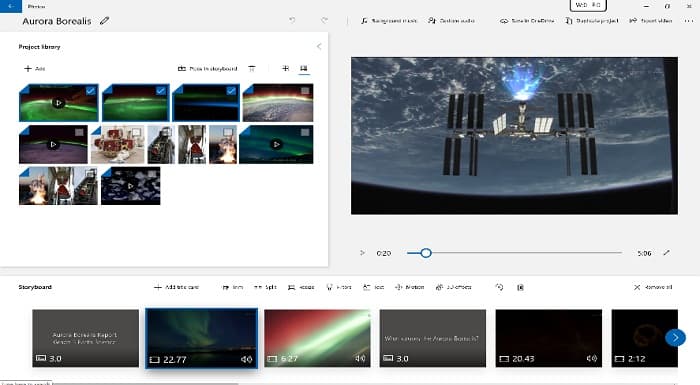Check the red spacecraft hangar photo
This screenshot has height=385, width=700.
coord(136,132)
